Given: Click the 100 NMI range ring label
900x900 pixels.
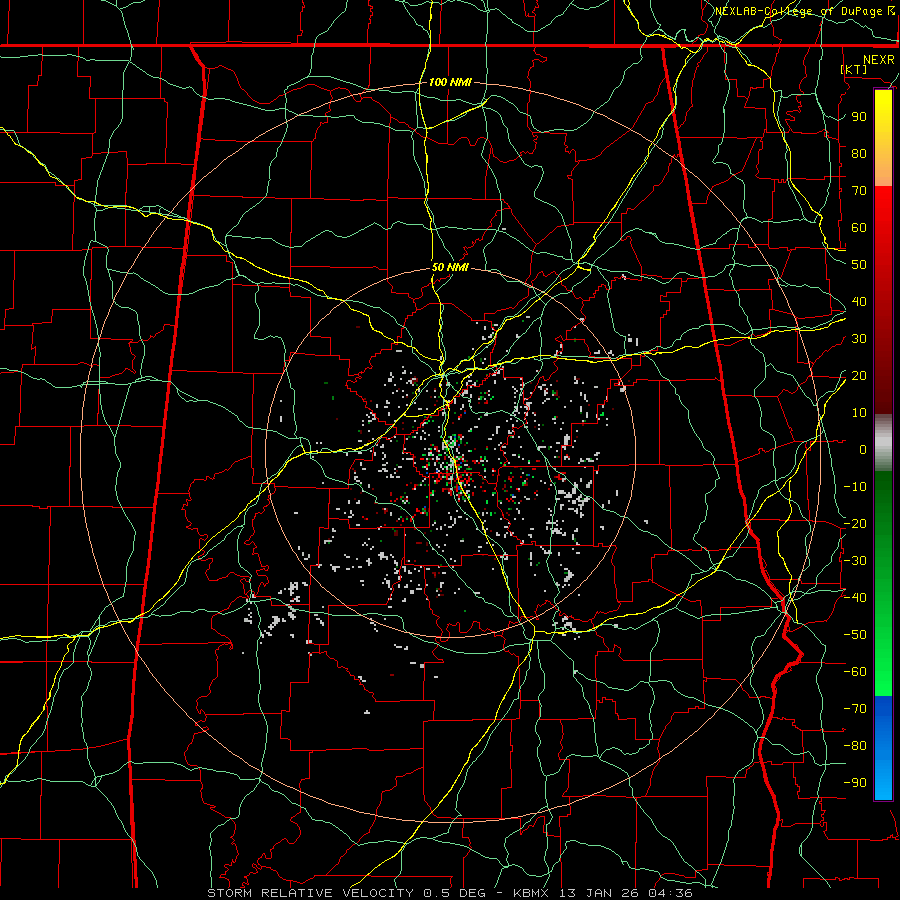Looking at the screenshot, I should pyautogui.click(x=450, y=82).
